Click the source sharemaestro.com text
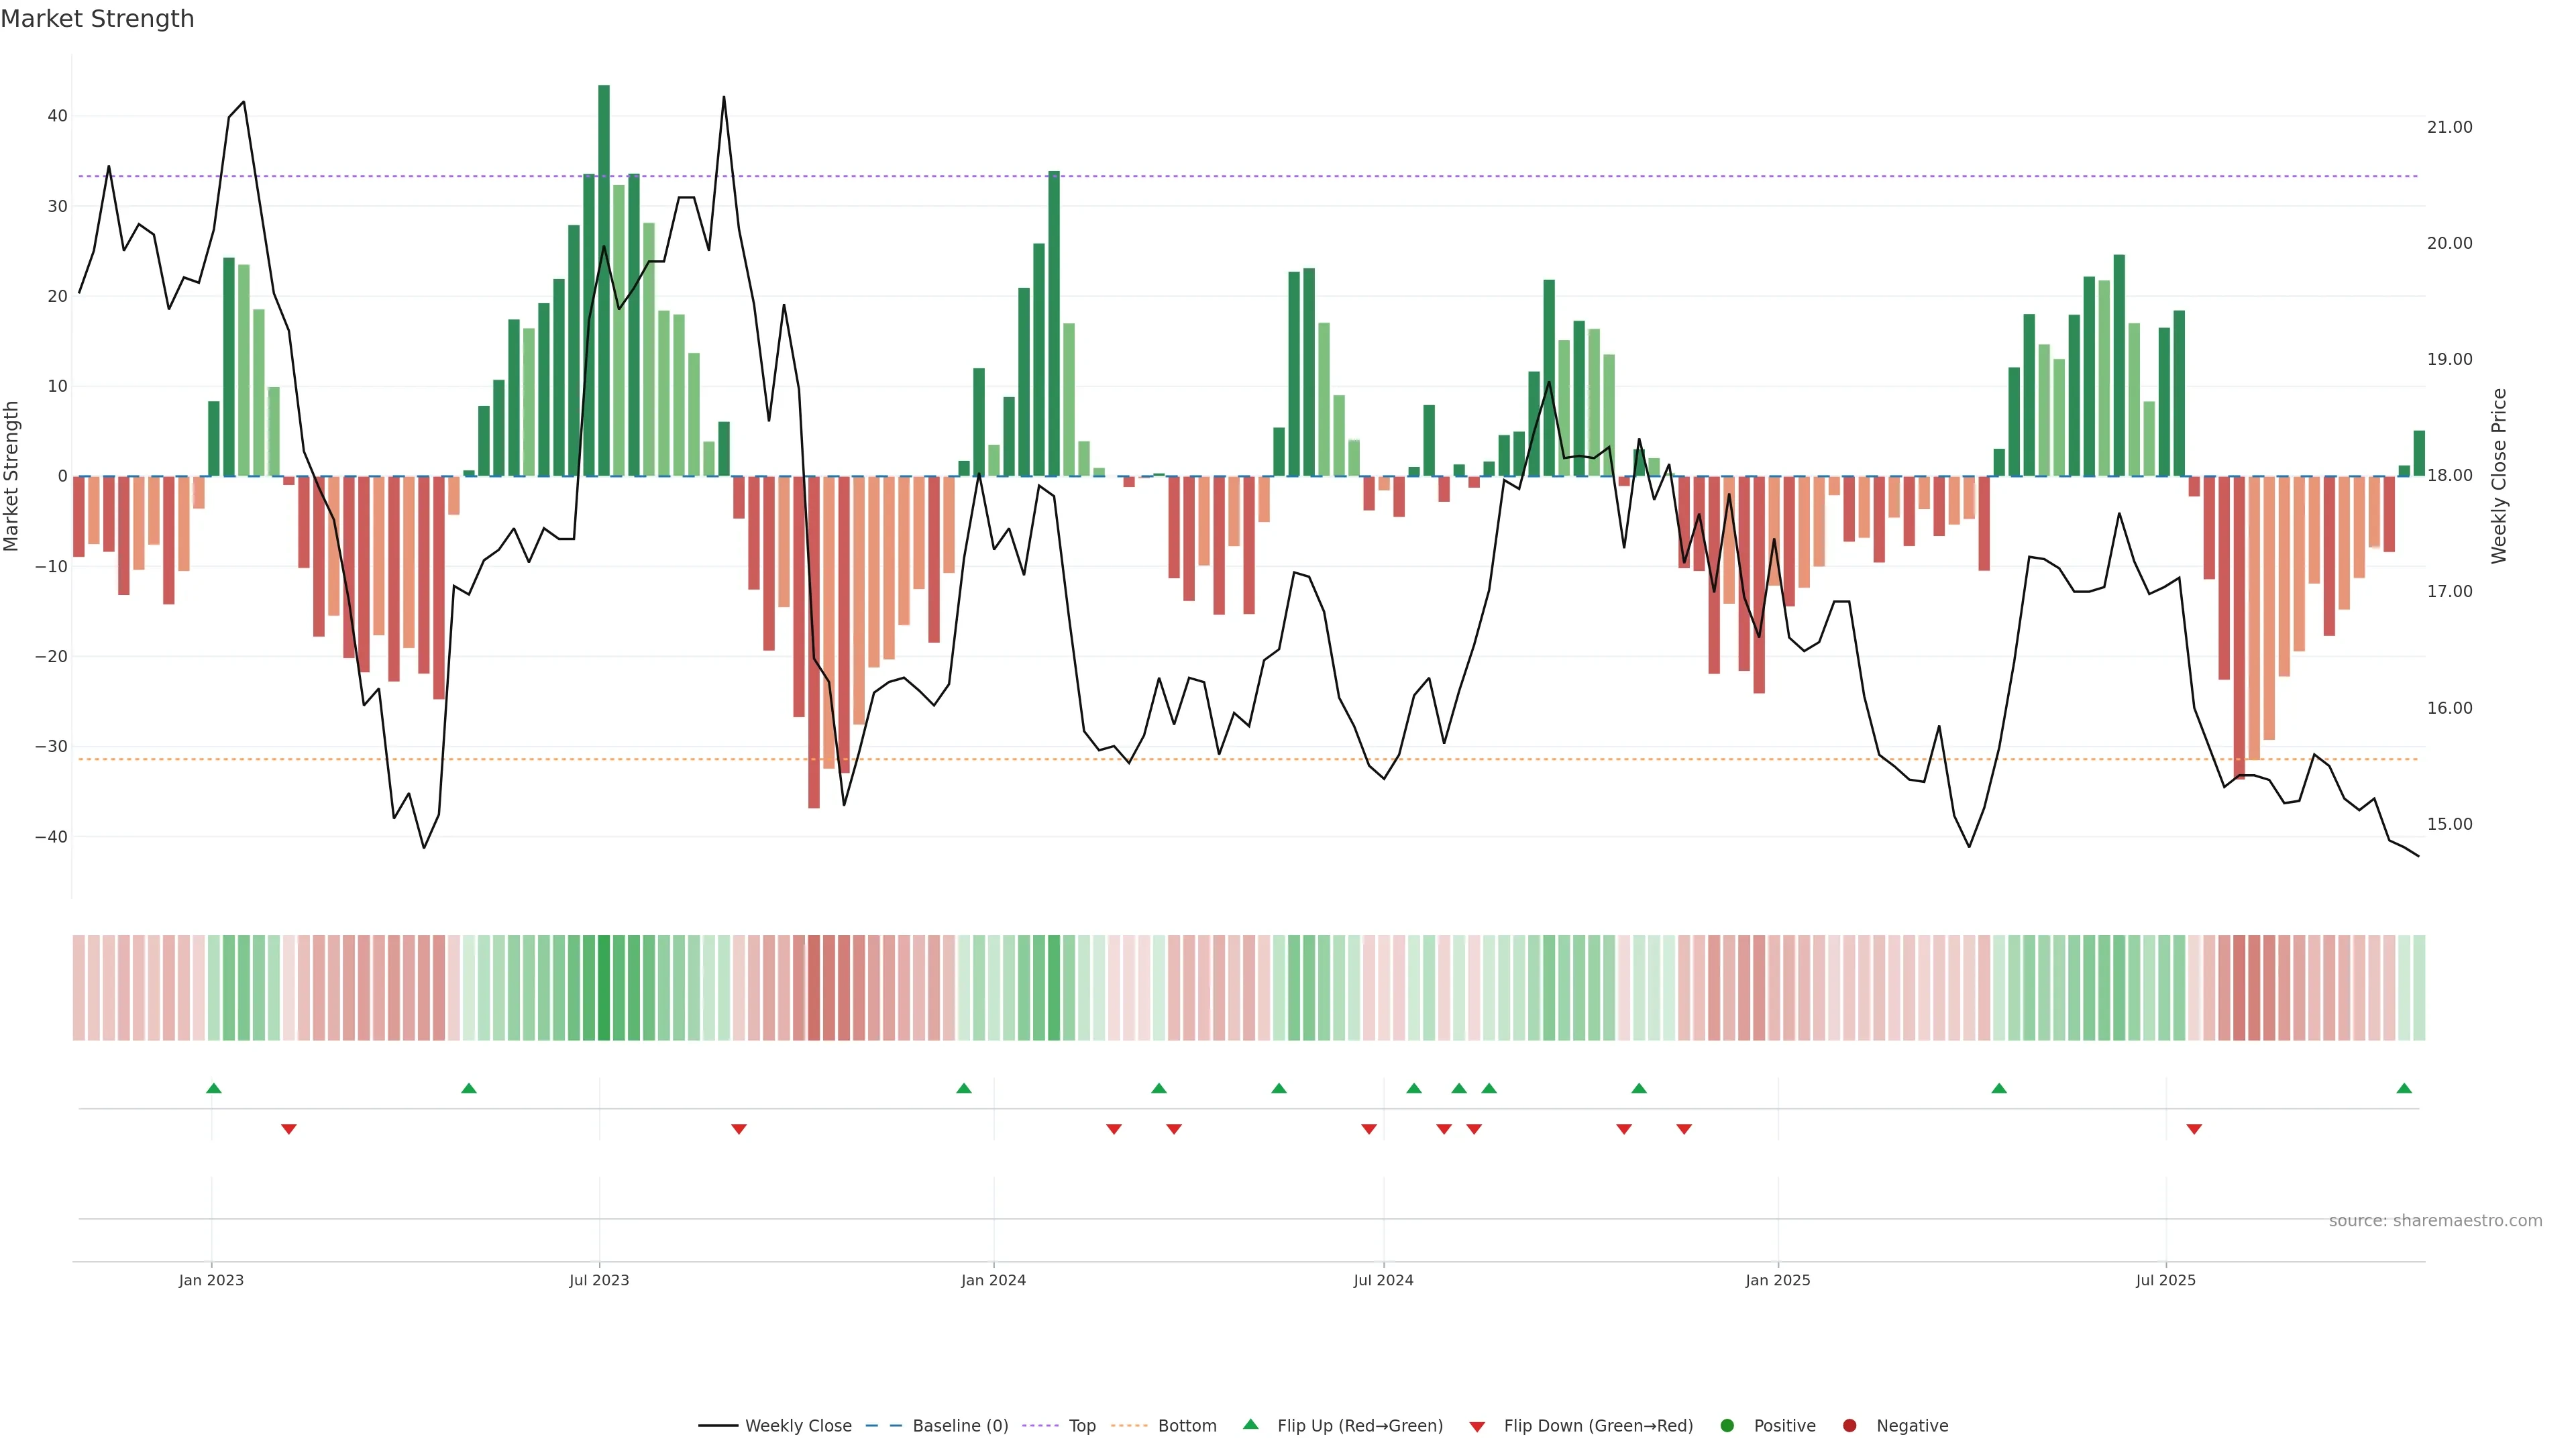Image resolution: width=2576 pixels, height=1449 pixels. pos(2435,1220)
